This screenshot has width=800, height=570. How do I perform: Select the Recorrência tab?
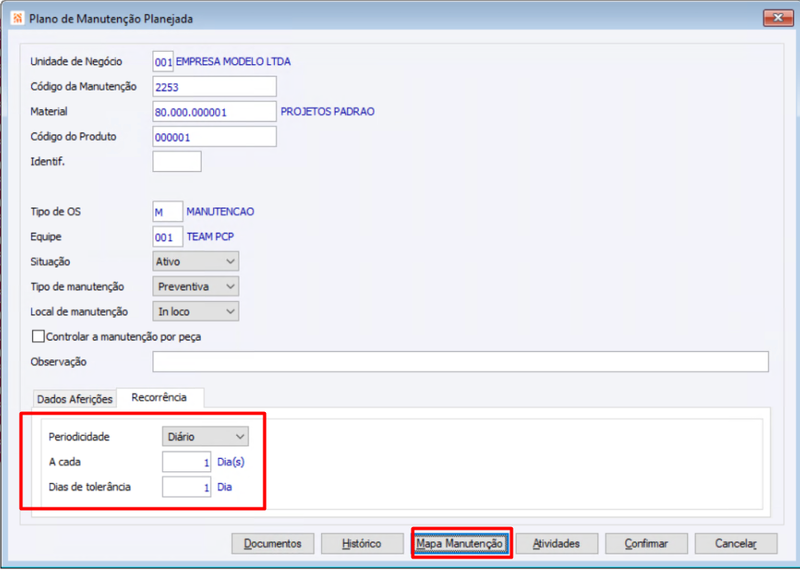point(159,398)
